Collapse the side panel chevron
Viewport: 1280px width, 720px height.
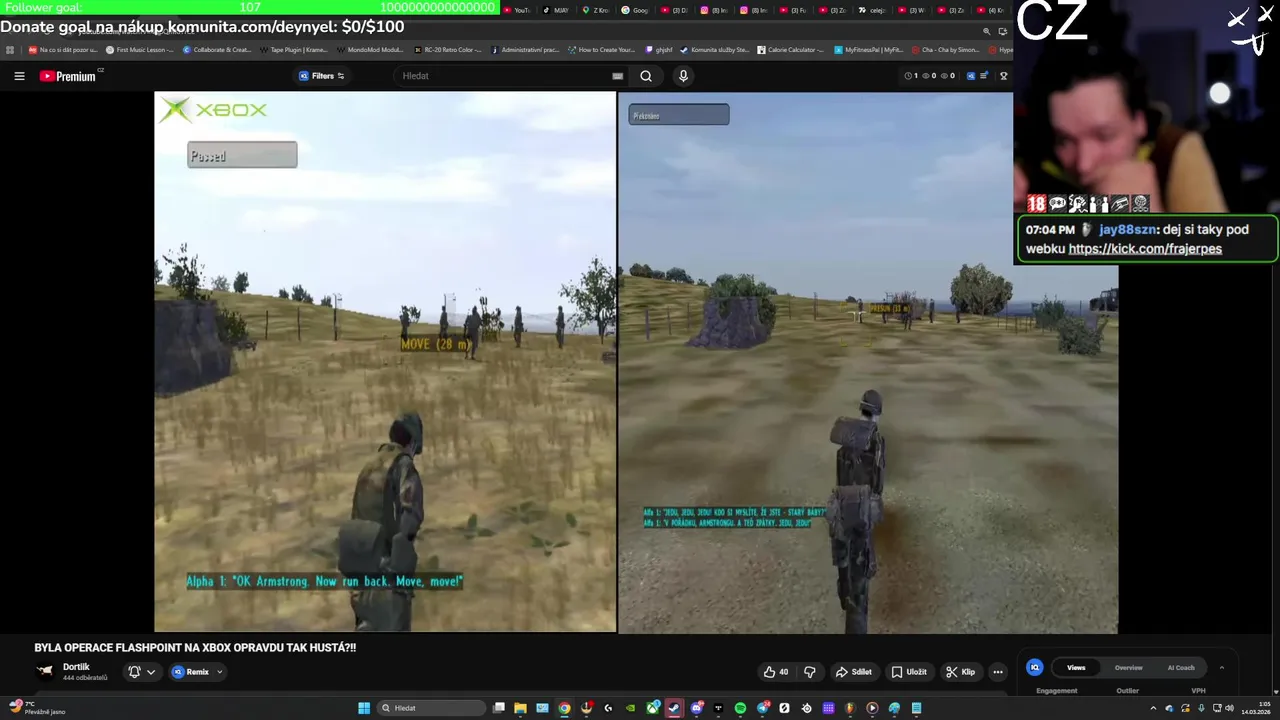coord(1221,667)
